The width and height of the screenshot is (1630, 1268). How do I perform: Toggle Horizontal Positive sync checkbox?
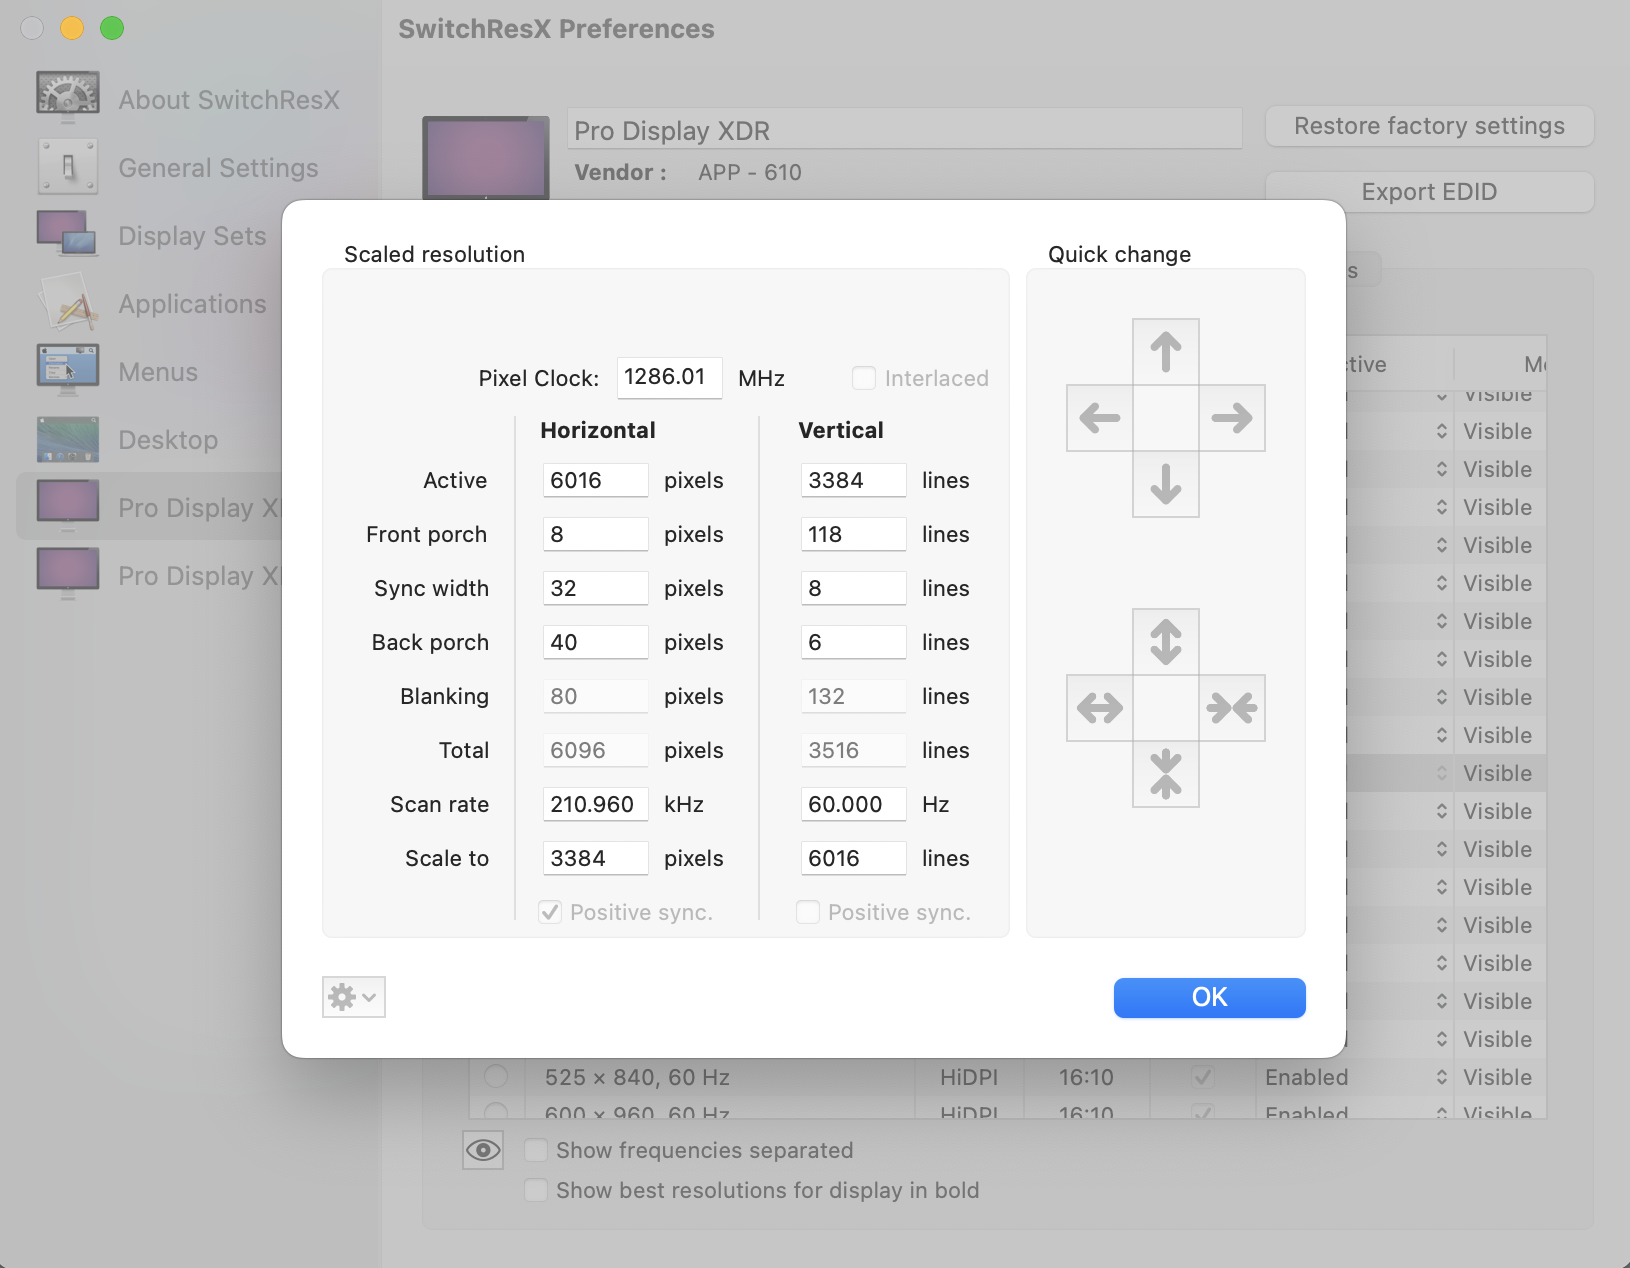click(x=550, y=912)
